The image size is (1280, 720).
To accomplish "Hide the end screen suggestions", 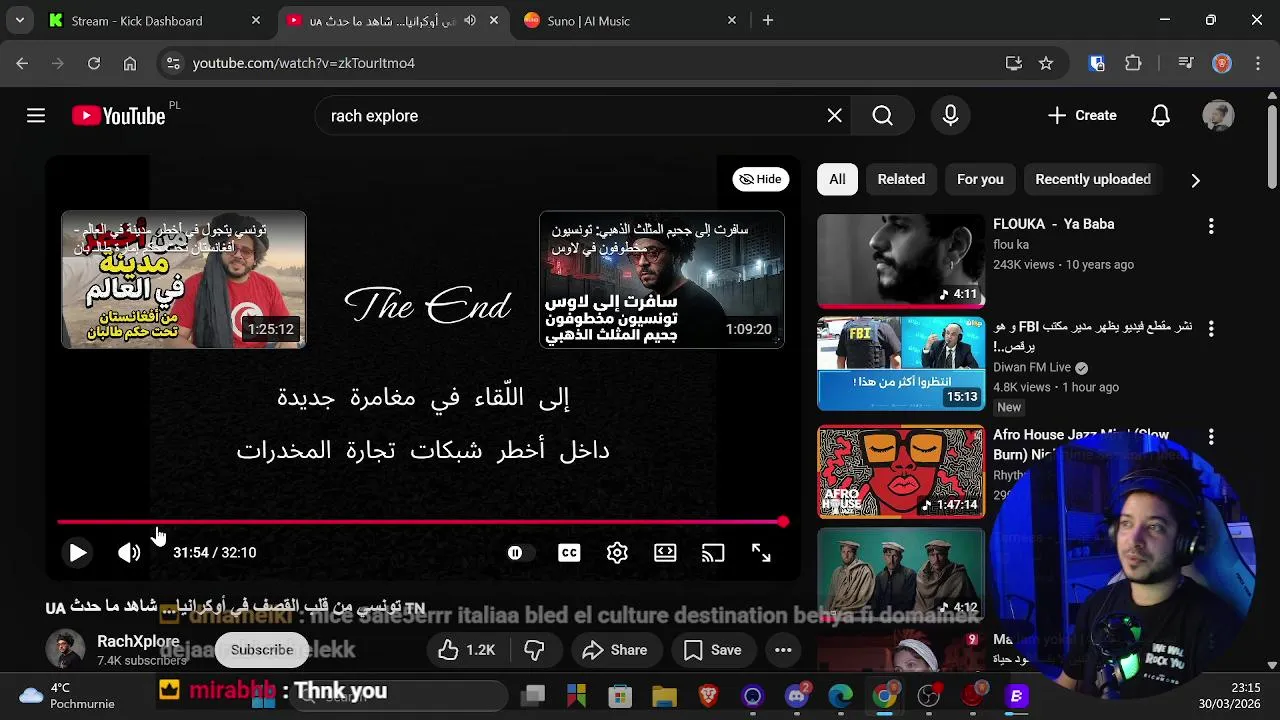I will point(760,179).
